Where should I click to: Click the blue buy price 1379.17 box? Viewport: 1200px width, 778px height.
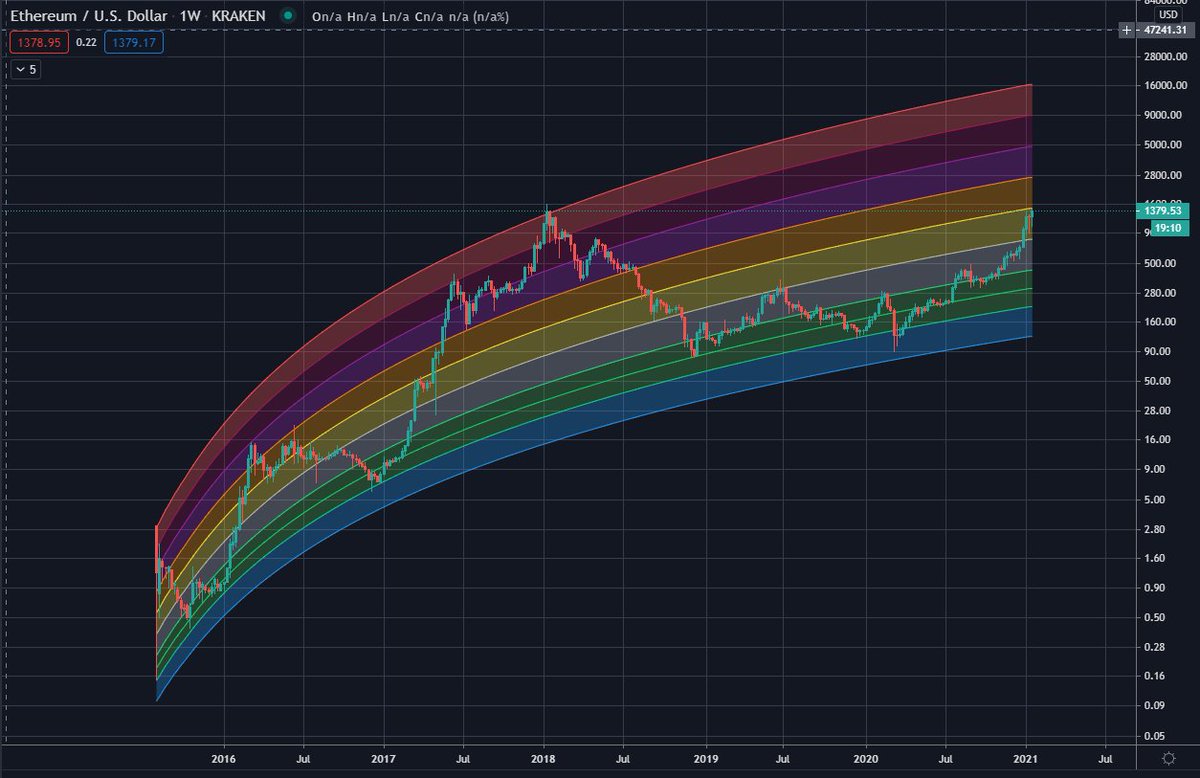tap(134, 42)
